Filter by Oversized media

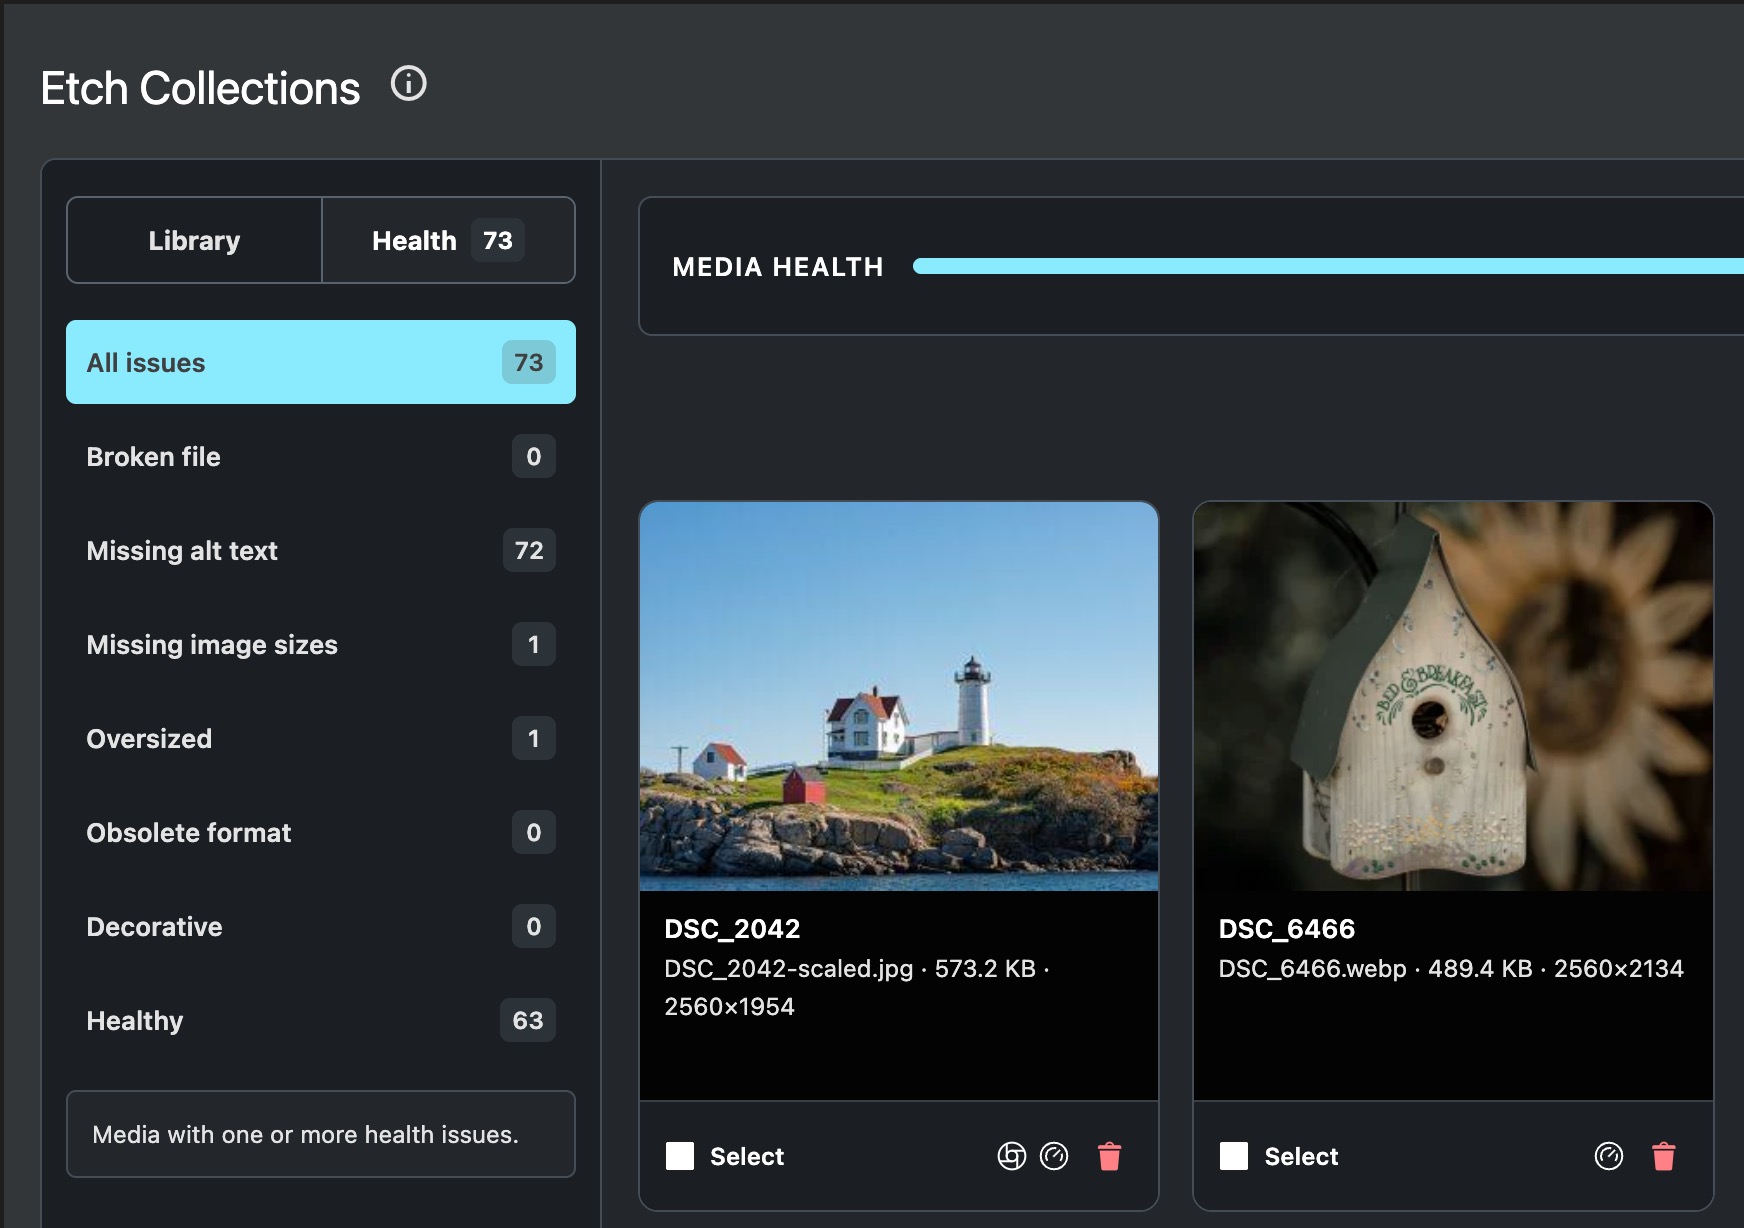(321, 738)
